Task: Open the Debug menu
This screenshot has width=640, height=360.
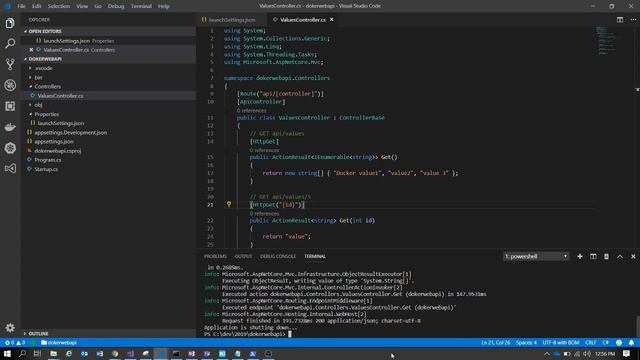Action: (x=116, y=6)
